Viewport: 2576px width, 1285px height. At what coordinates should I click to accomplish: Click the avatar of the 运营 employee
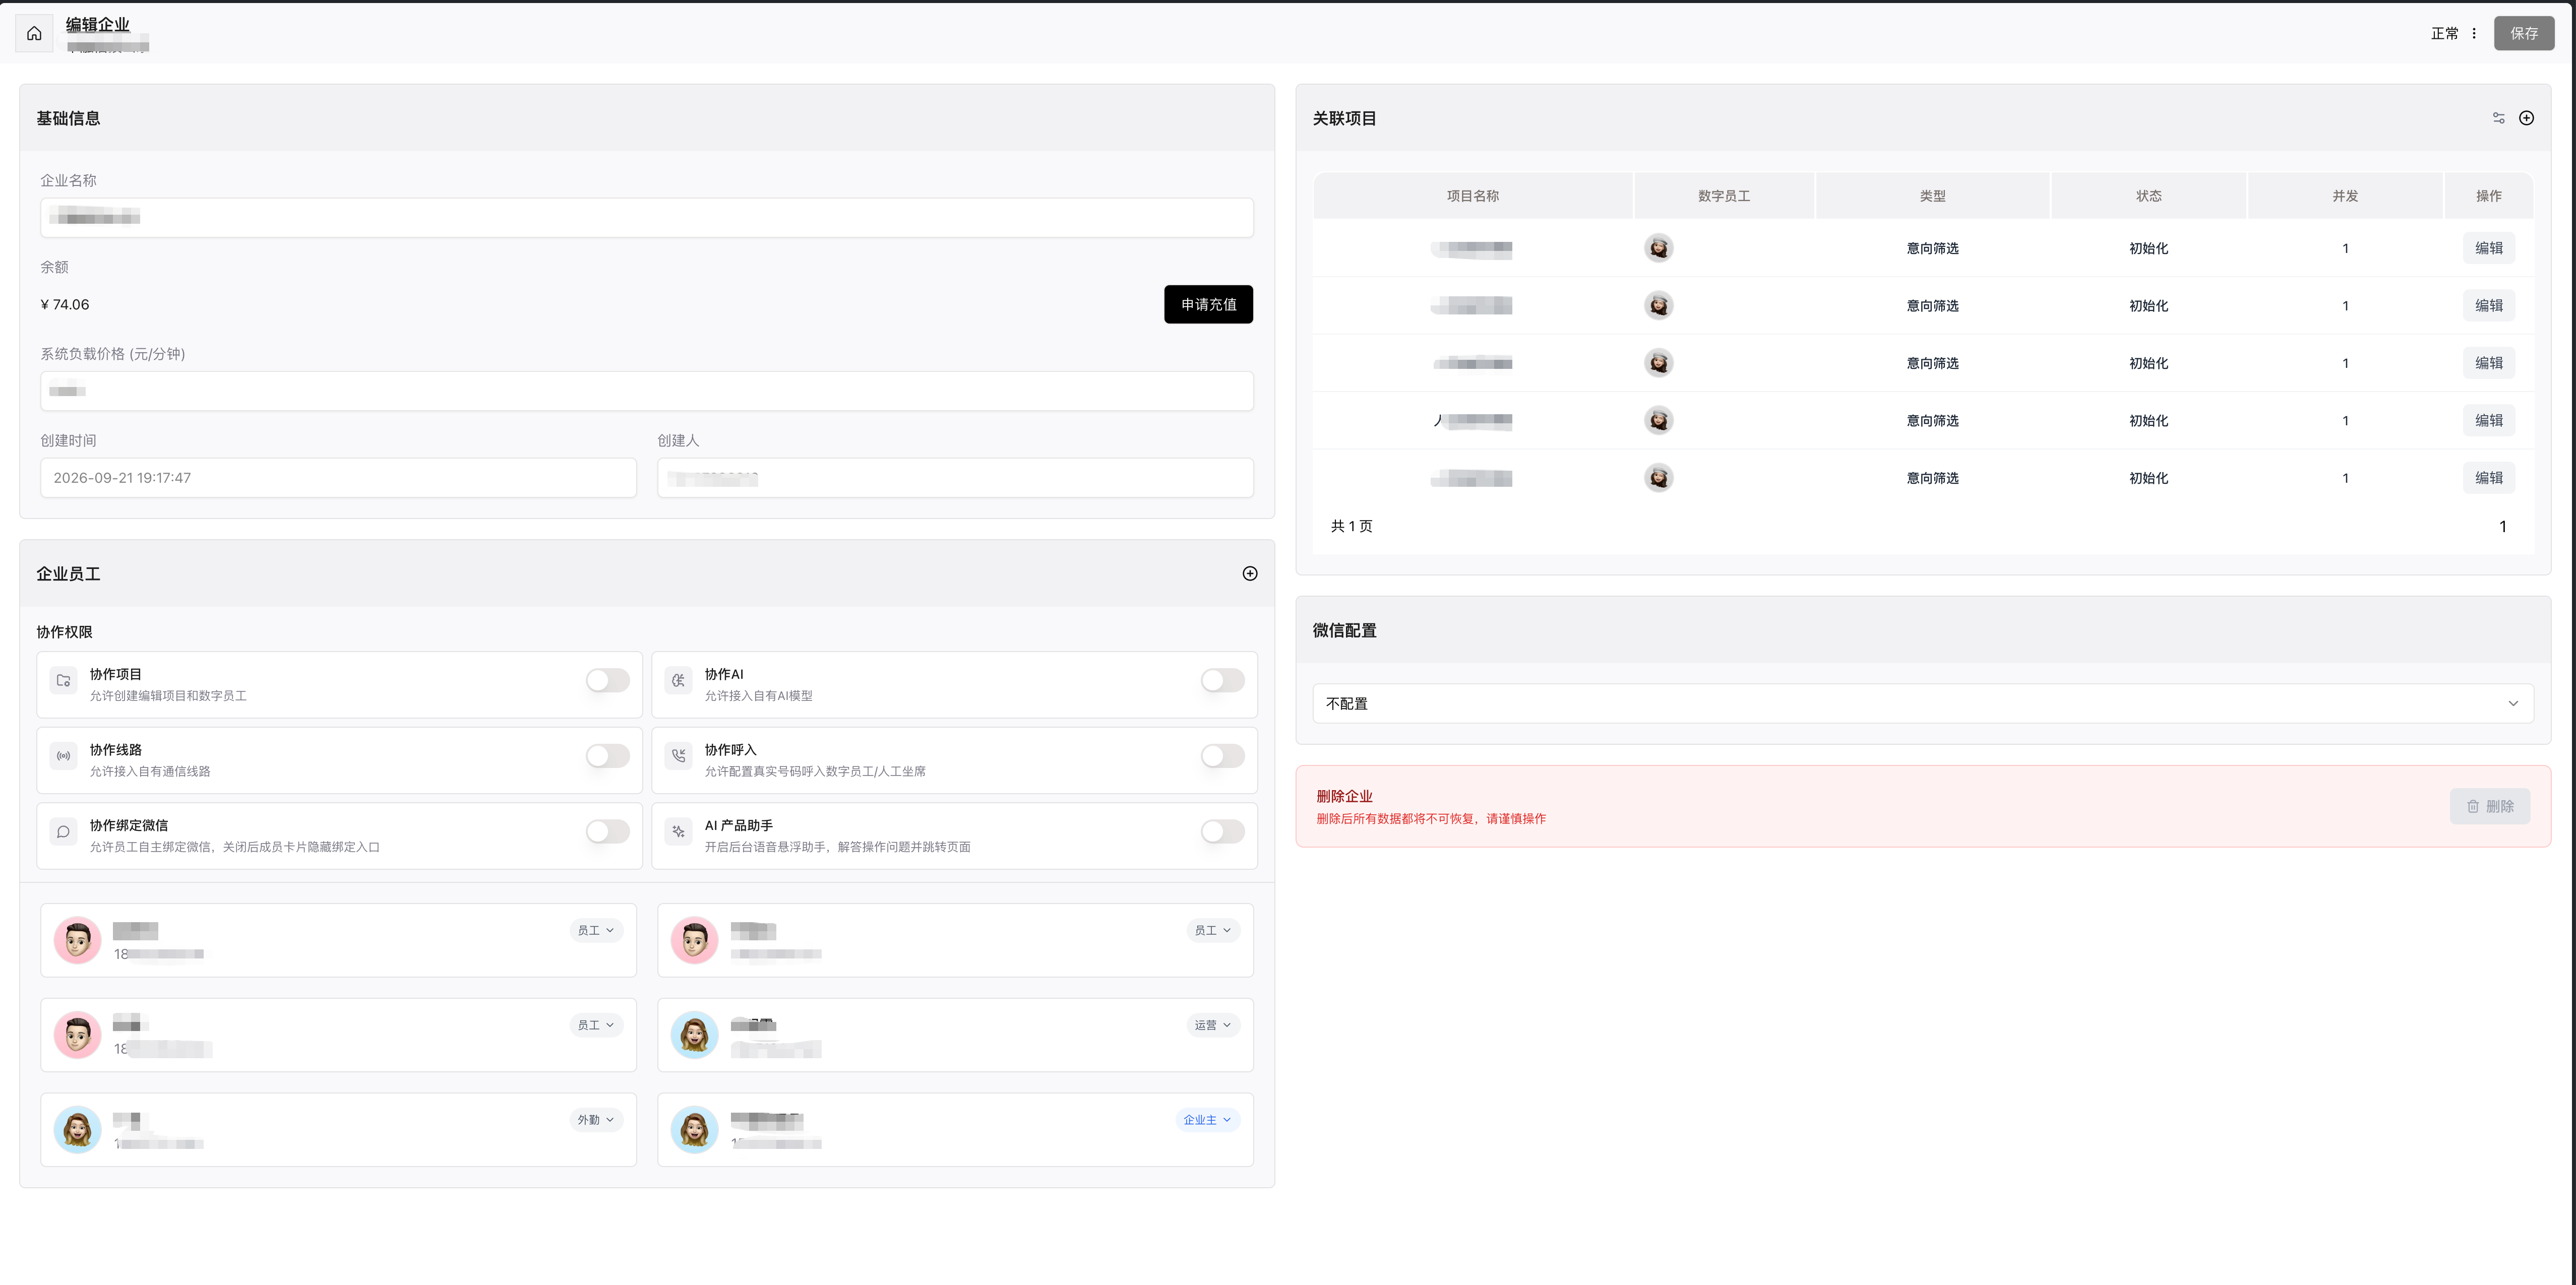click(694, 1035)
